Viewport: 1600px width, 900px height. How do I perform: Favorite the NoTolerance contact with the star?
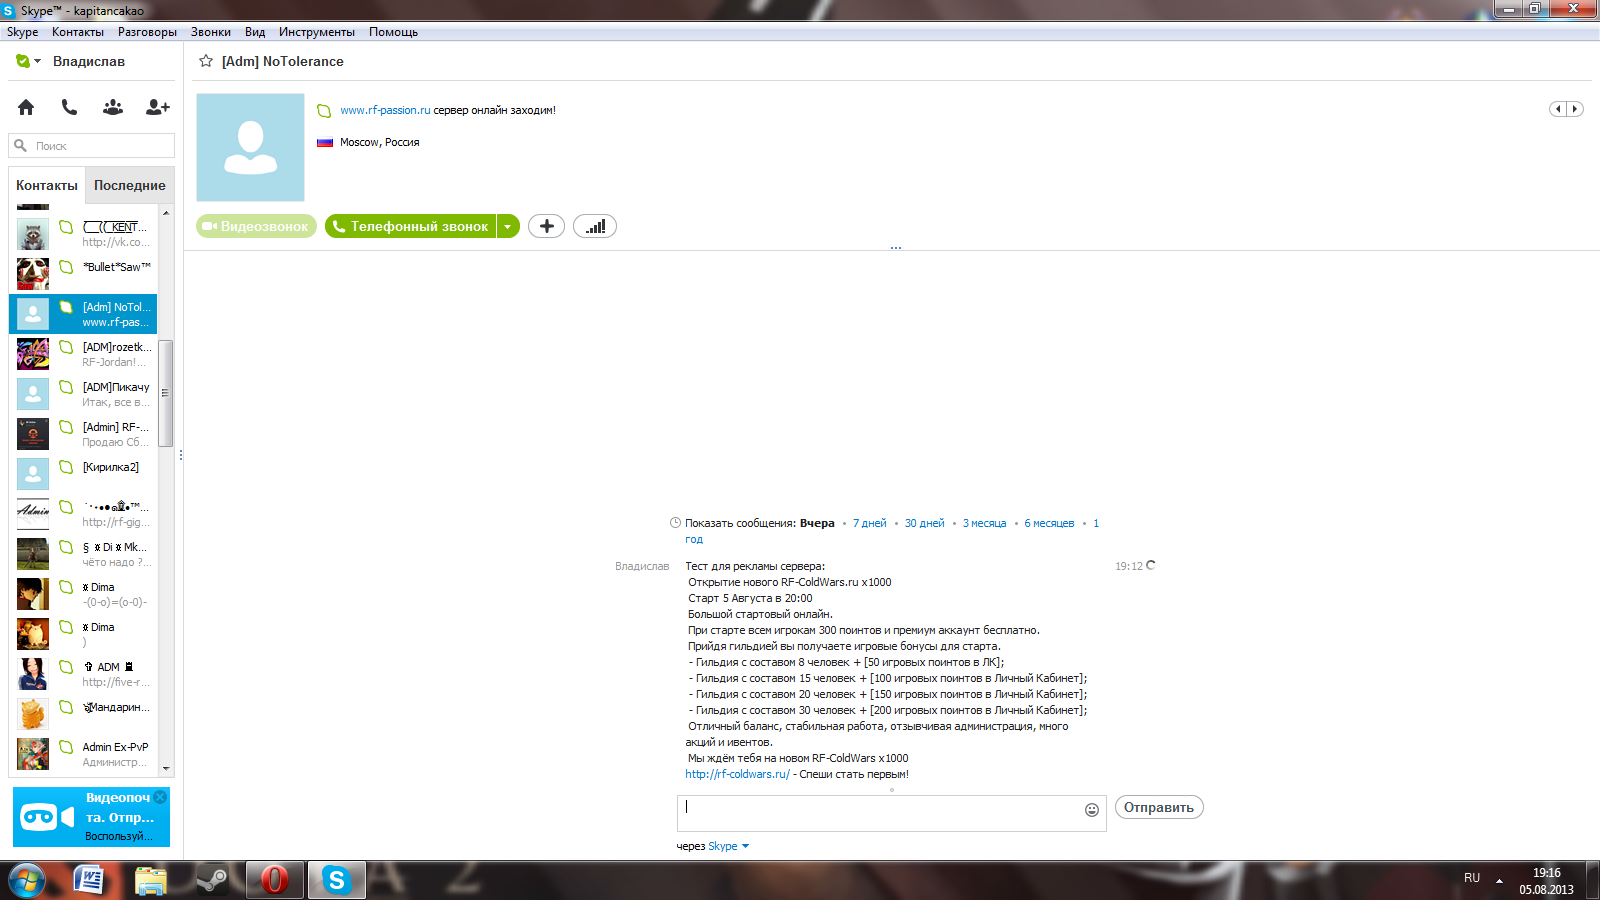(206, 61)
